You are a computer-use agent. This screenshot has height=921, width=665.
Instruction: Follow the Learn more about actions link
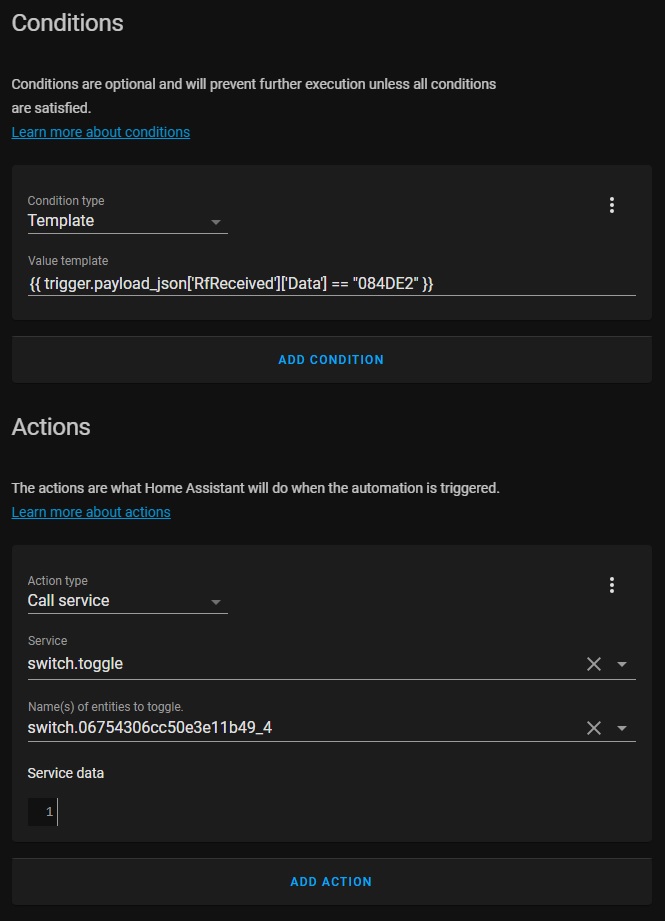tap(91, 512)
